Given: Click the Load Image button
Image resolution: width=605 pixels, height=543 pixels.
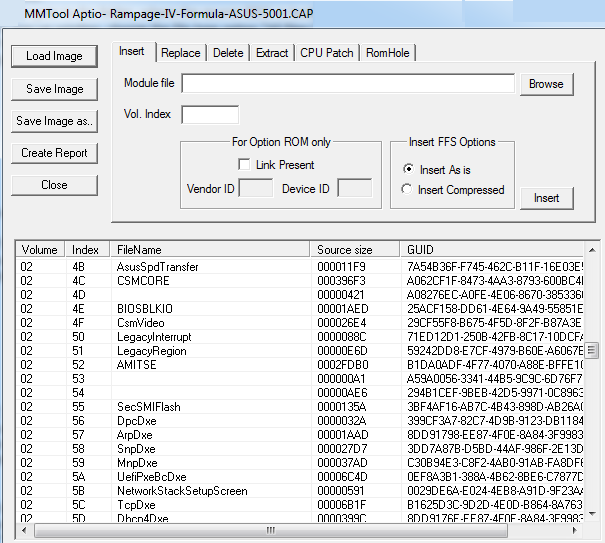Looking at the screenshot, I should (54, 56).
